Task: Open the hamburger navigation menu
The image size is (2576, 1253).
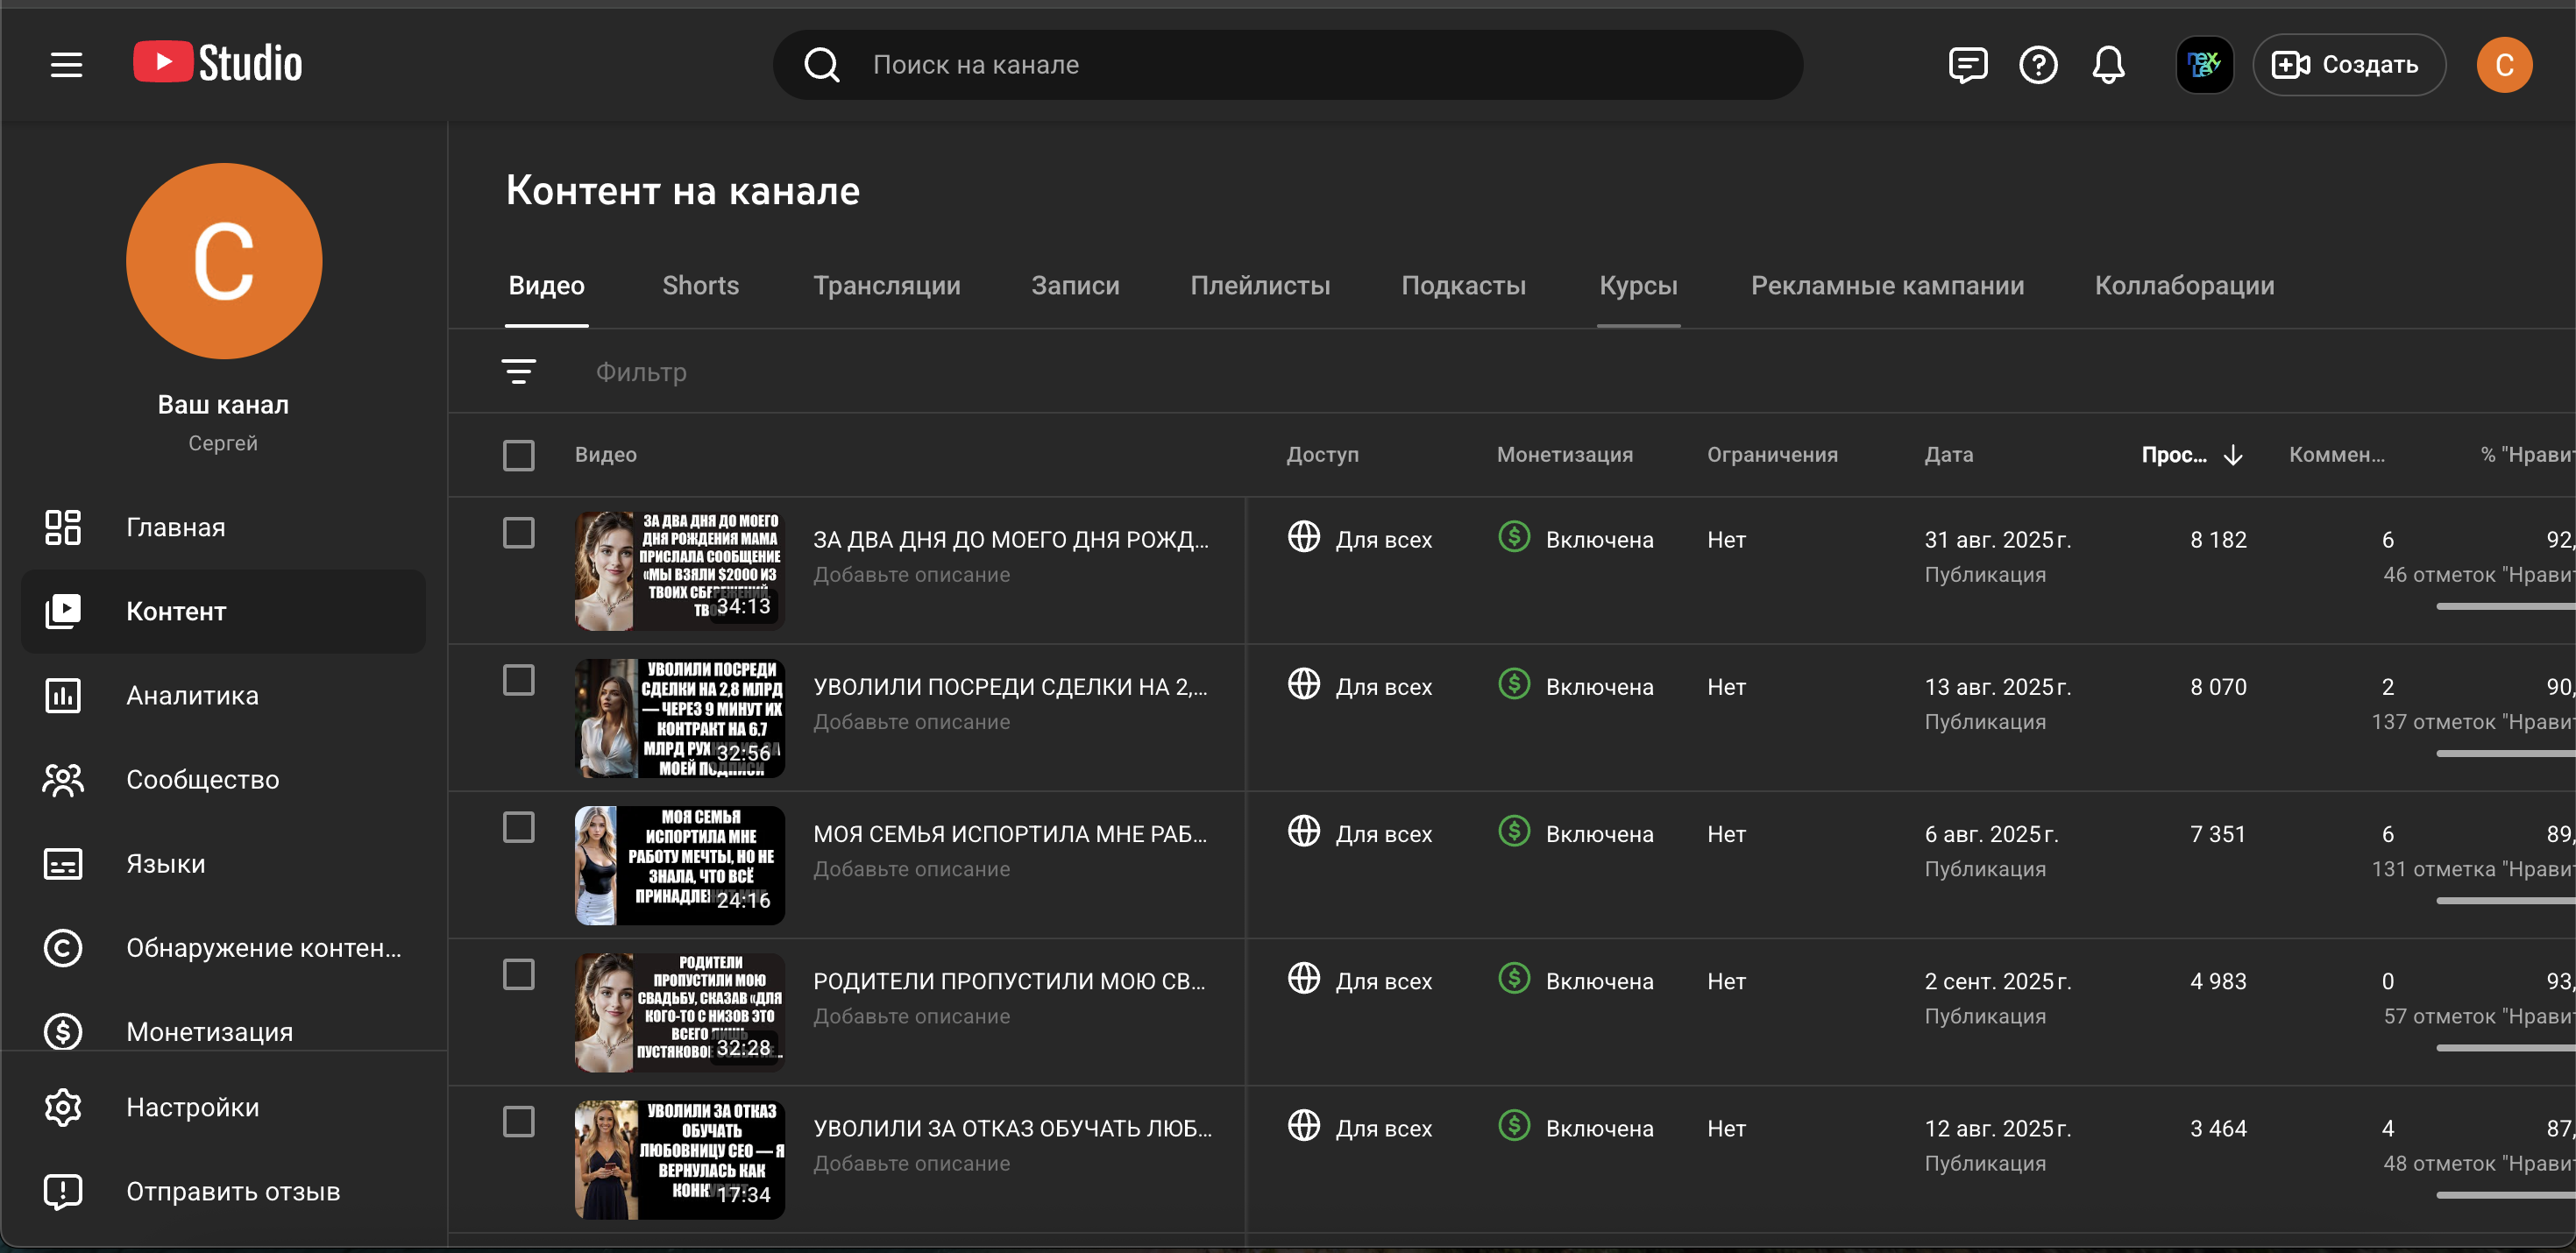Action: coord(66,65)
